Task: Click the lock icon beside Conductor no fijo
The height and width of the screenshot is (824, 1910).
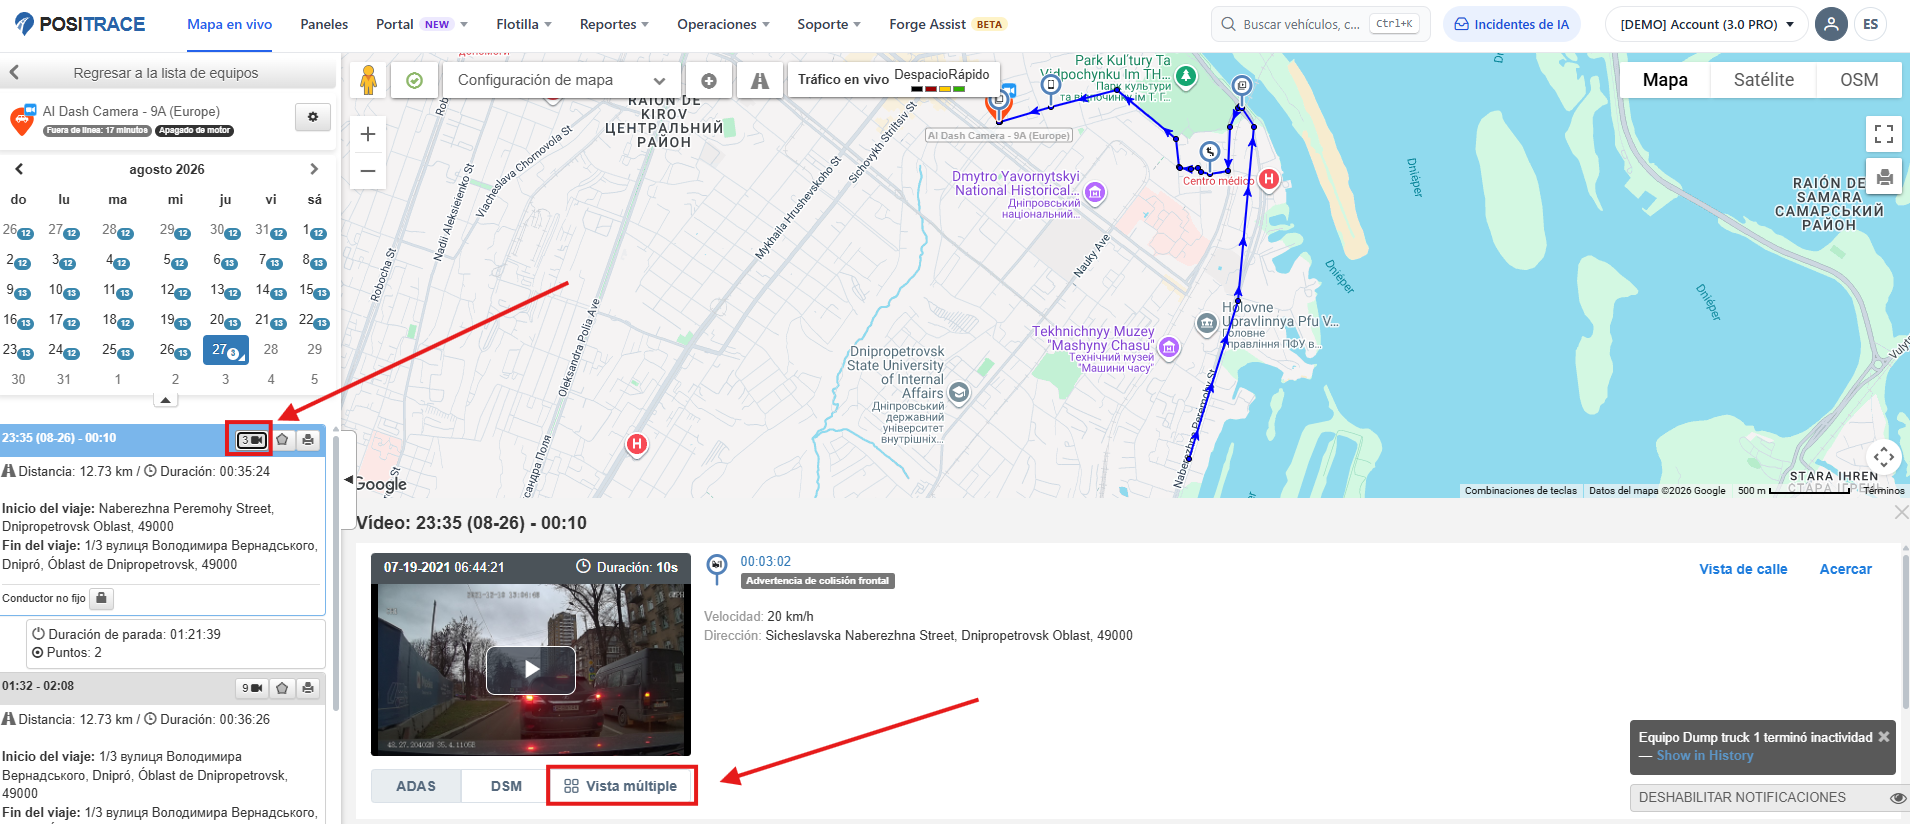Action: (x=101, y=598)
